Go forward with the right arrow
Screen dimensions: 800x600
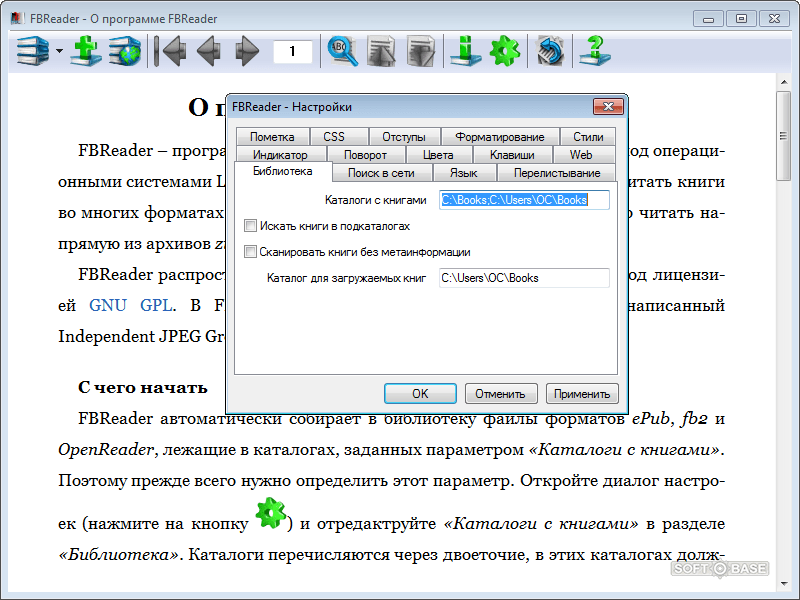pyautogui.click(x=247, y=51)
